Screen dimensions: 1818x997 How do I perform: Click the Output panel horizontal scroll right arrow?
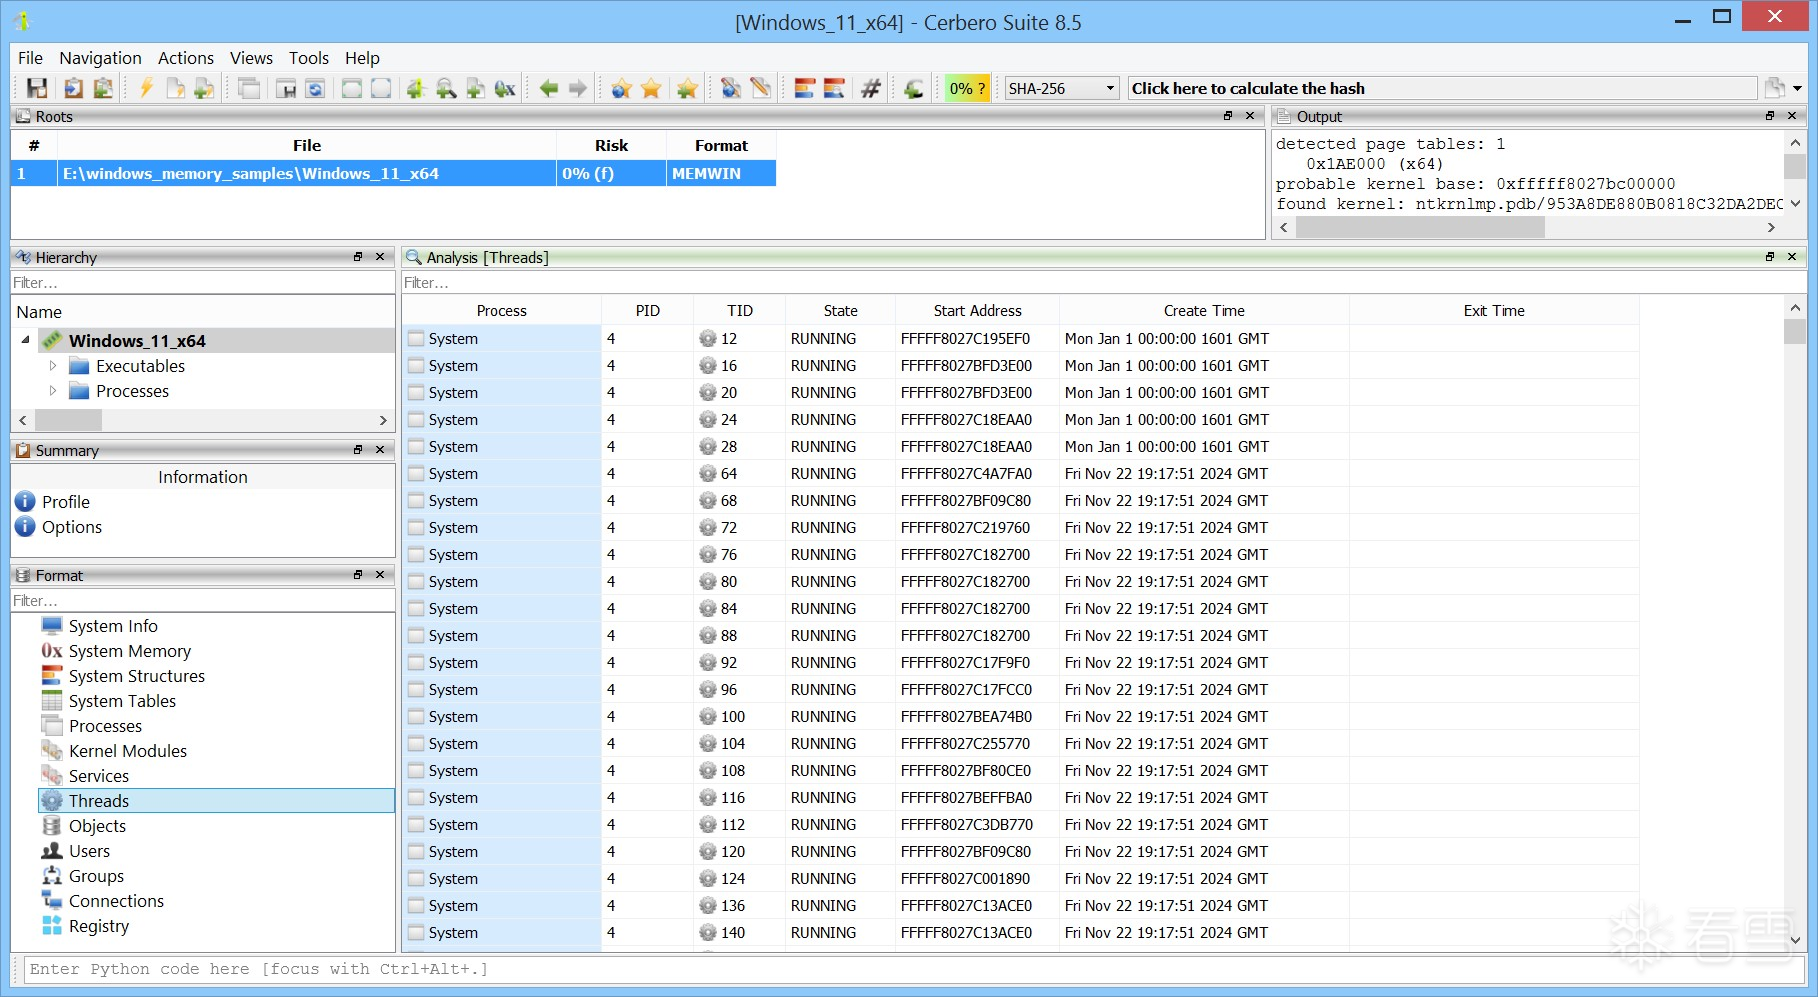click(1771, 228)
